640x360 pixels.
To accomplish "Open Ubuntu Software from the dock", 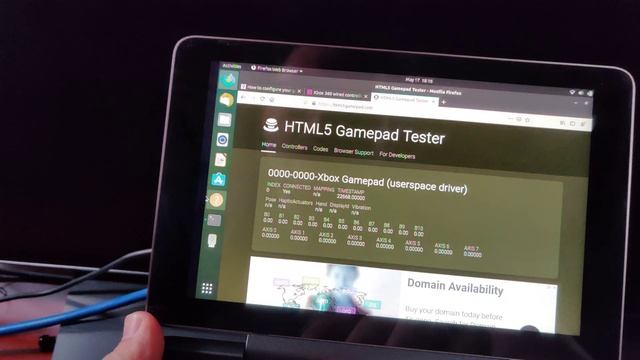I will [218, 180].
